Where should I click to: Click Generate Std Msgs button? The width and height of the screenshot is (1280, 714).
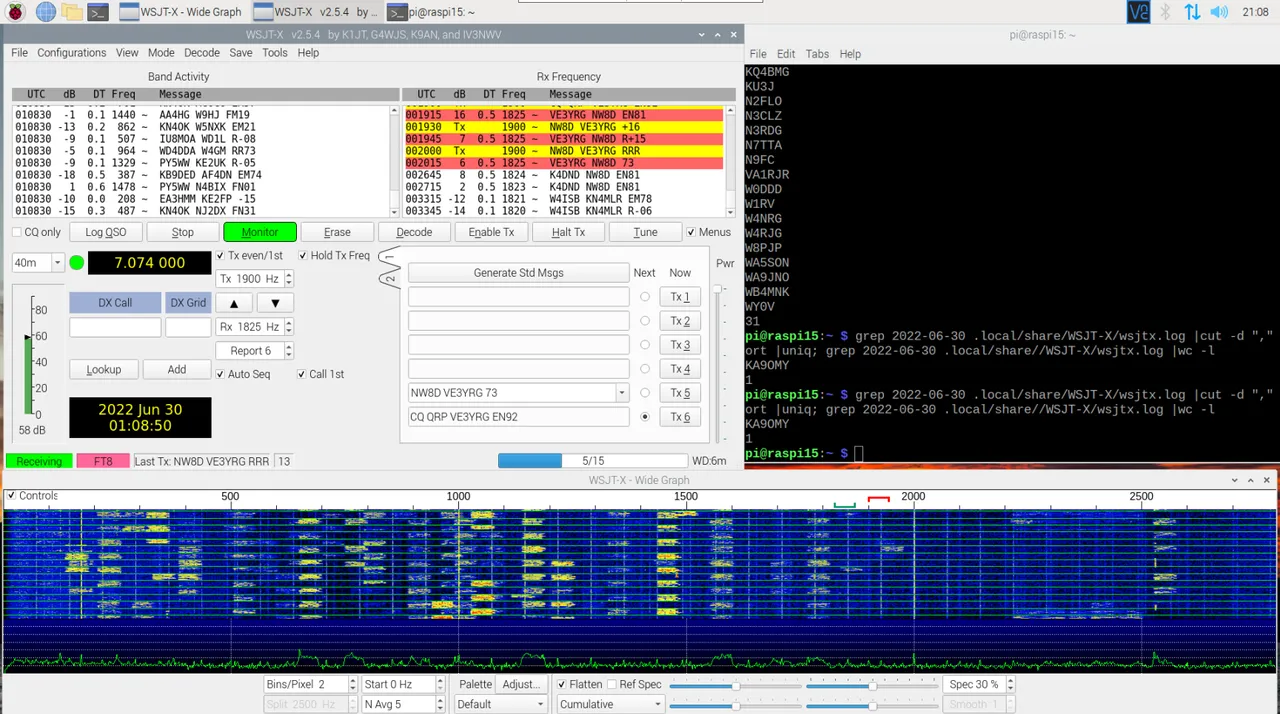(518, 273)
